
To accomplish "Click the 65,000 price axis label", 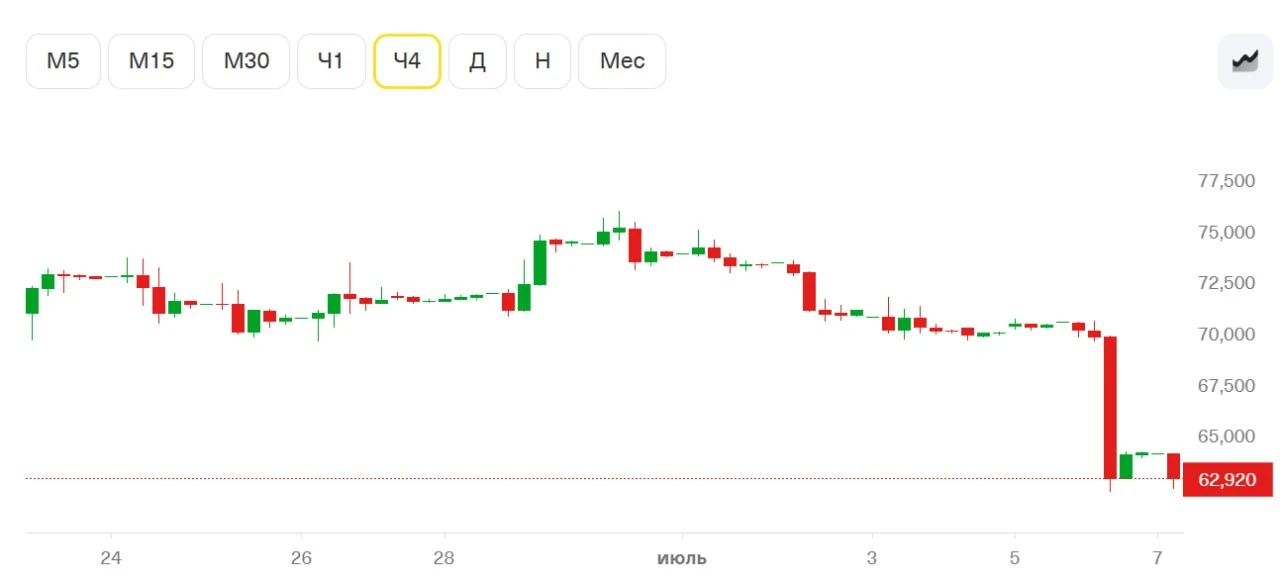I will pyautogui.click(x=1226, y=436).
